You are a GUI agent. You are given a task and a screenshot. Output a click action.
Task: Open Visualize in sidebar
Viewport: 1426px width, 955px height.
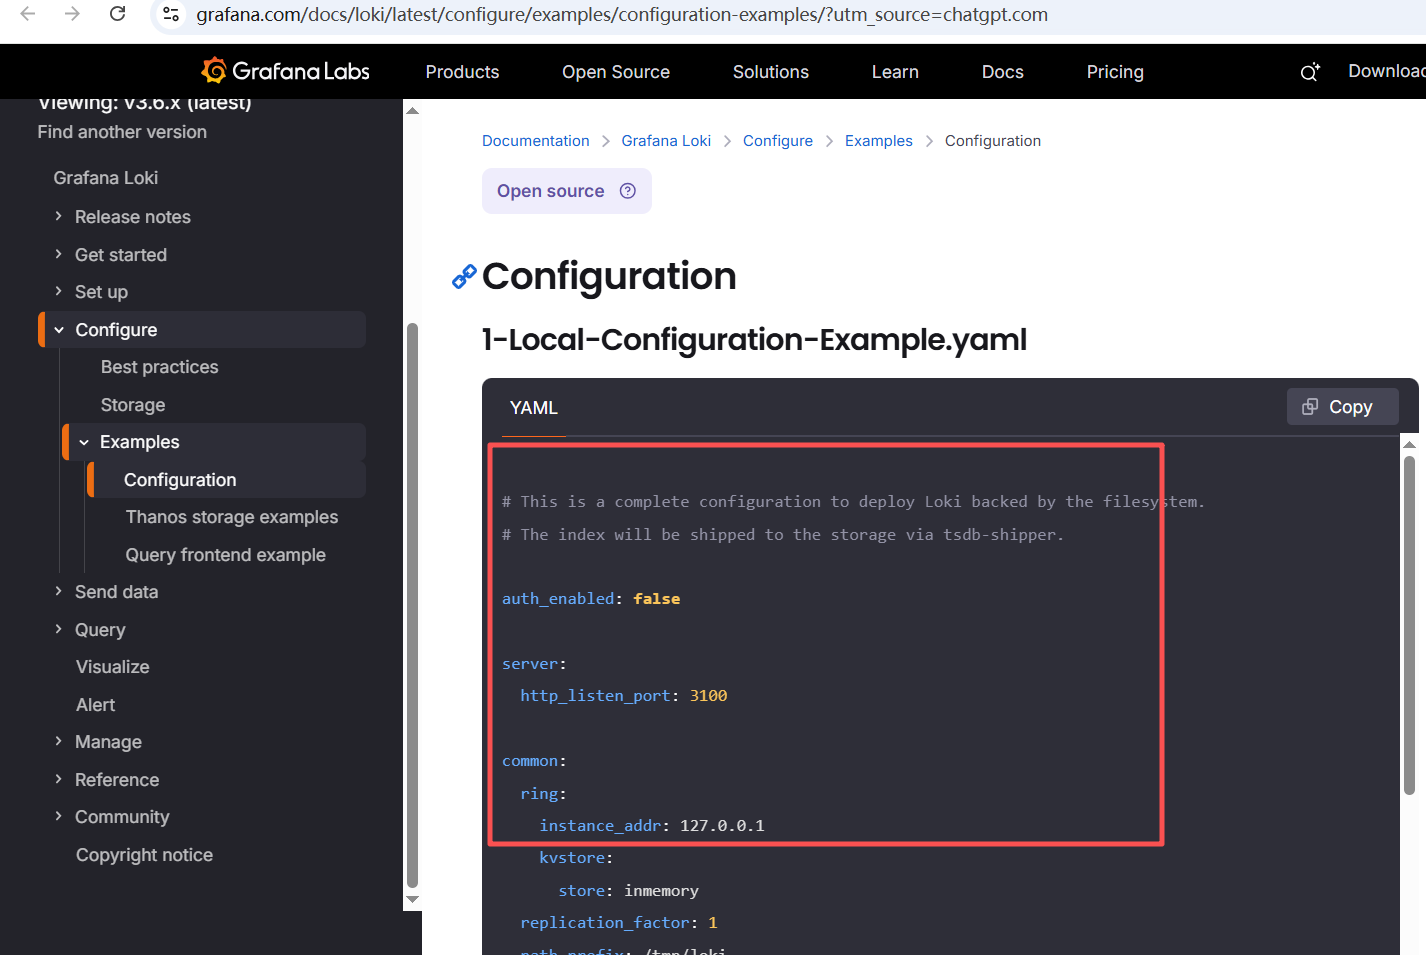tap(113, 667)
